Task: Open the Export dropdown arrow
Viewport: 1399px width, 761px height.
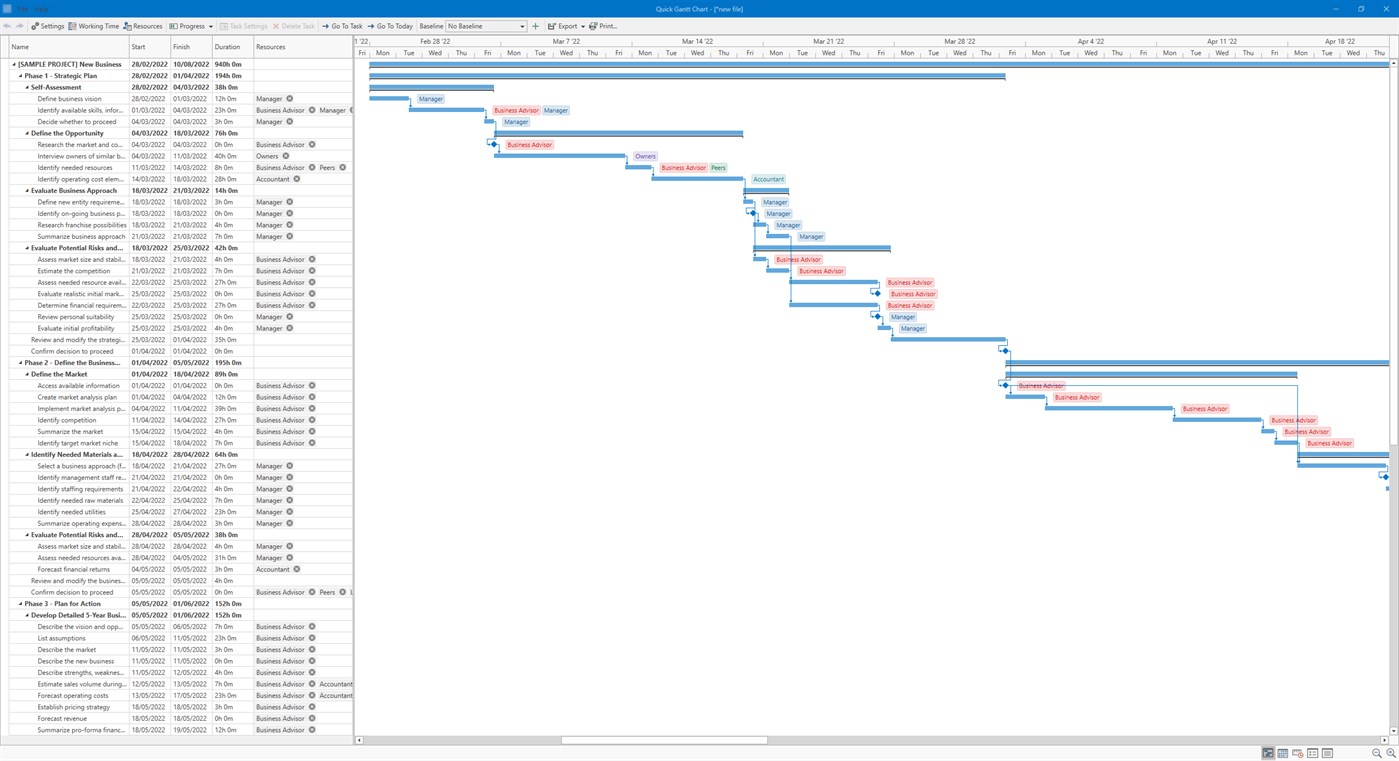Action: [585, 26]
